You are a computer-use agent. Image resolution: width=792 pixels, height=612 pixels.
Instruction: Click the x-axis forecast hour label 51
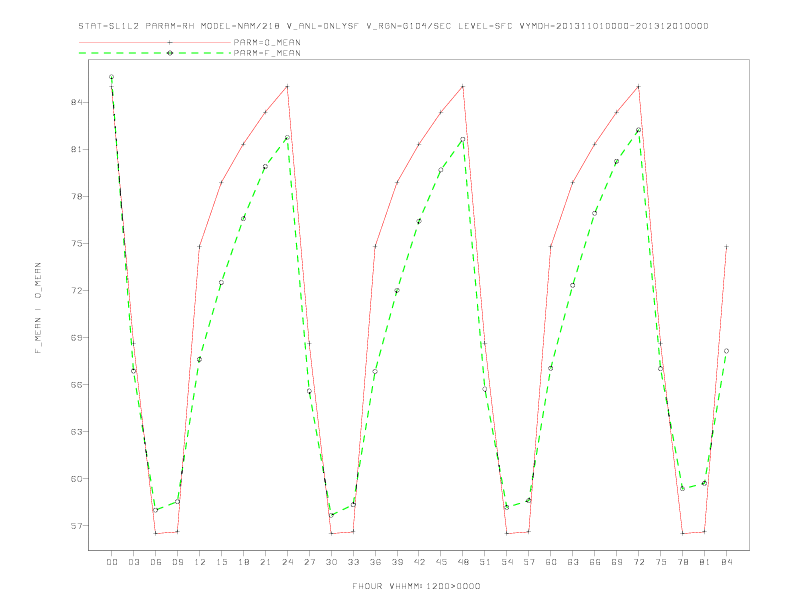click(485, 562)
